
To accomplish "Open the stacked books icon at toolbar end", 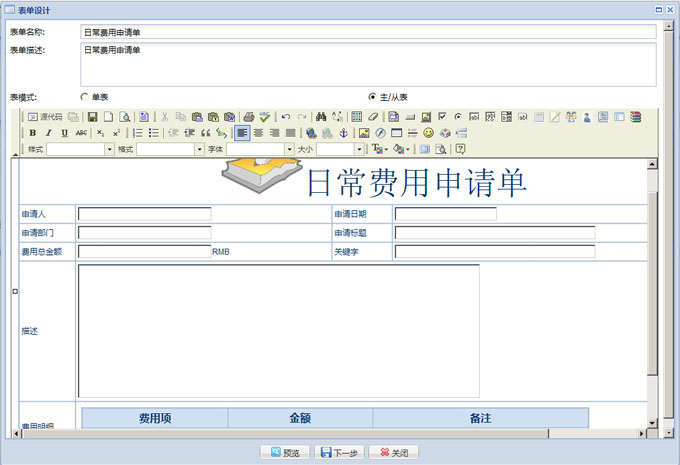I will click(x=635, y=117).
